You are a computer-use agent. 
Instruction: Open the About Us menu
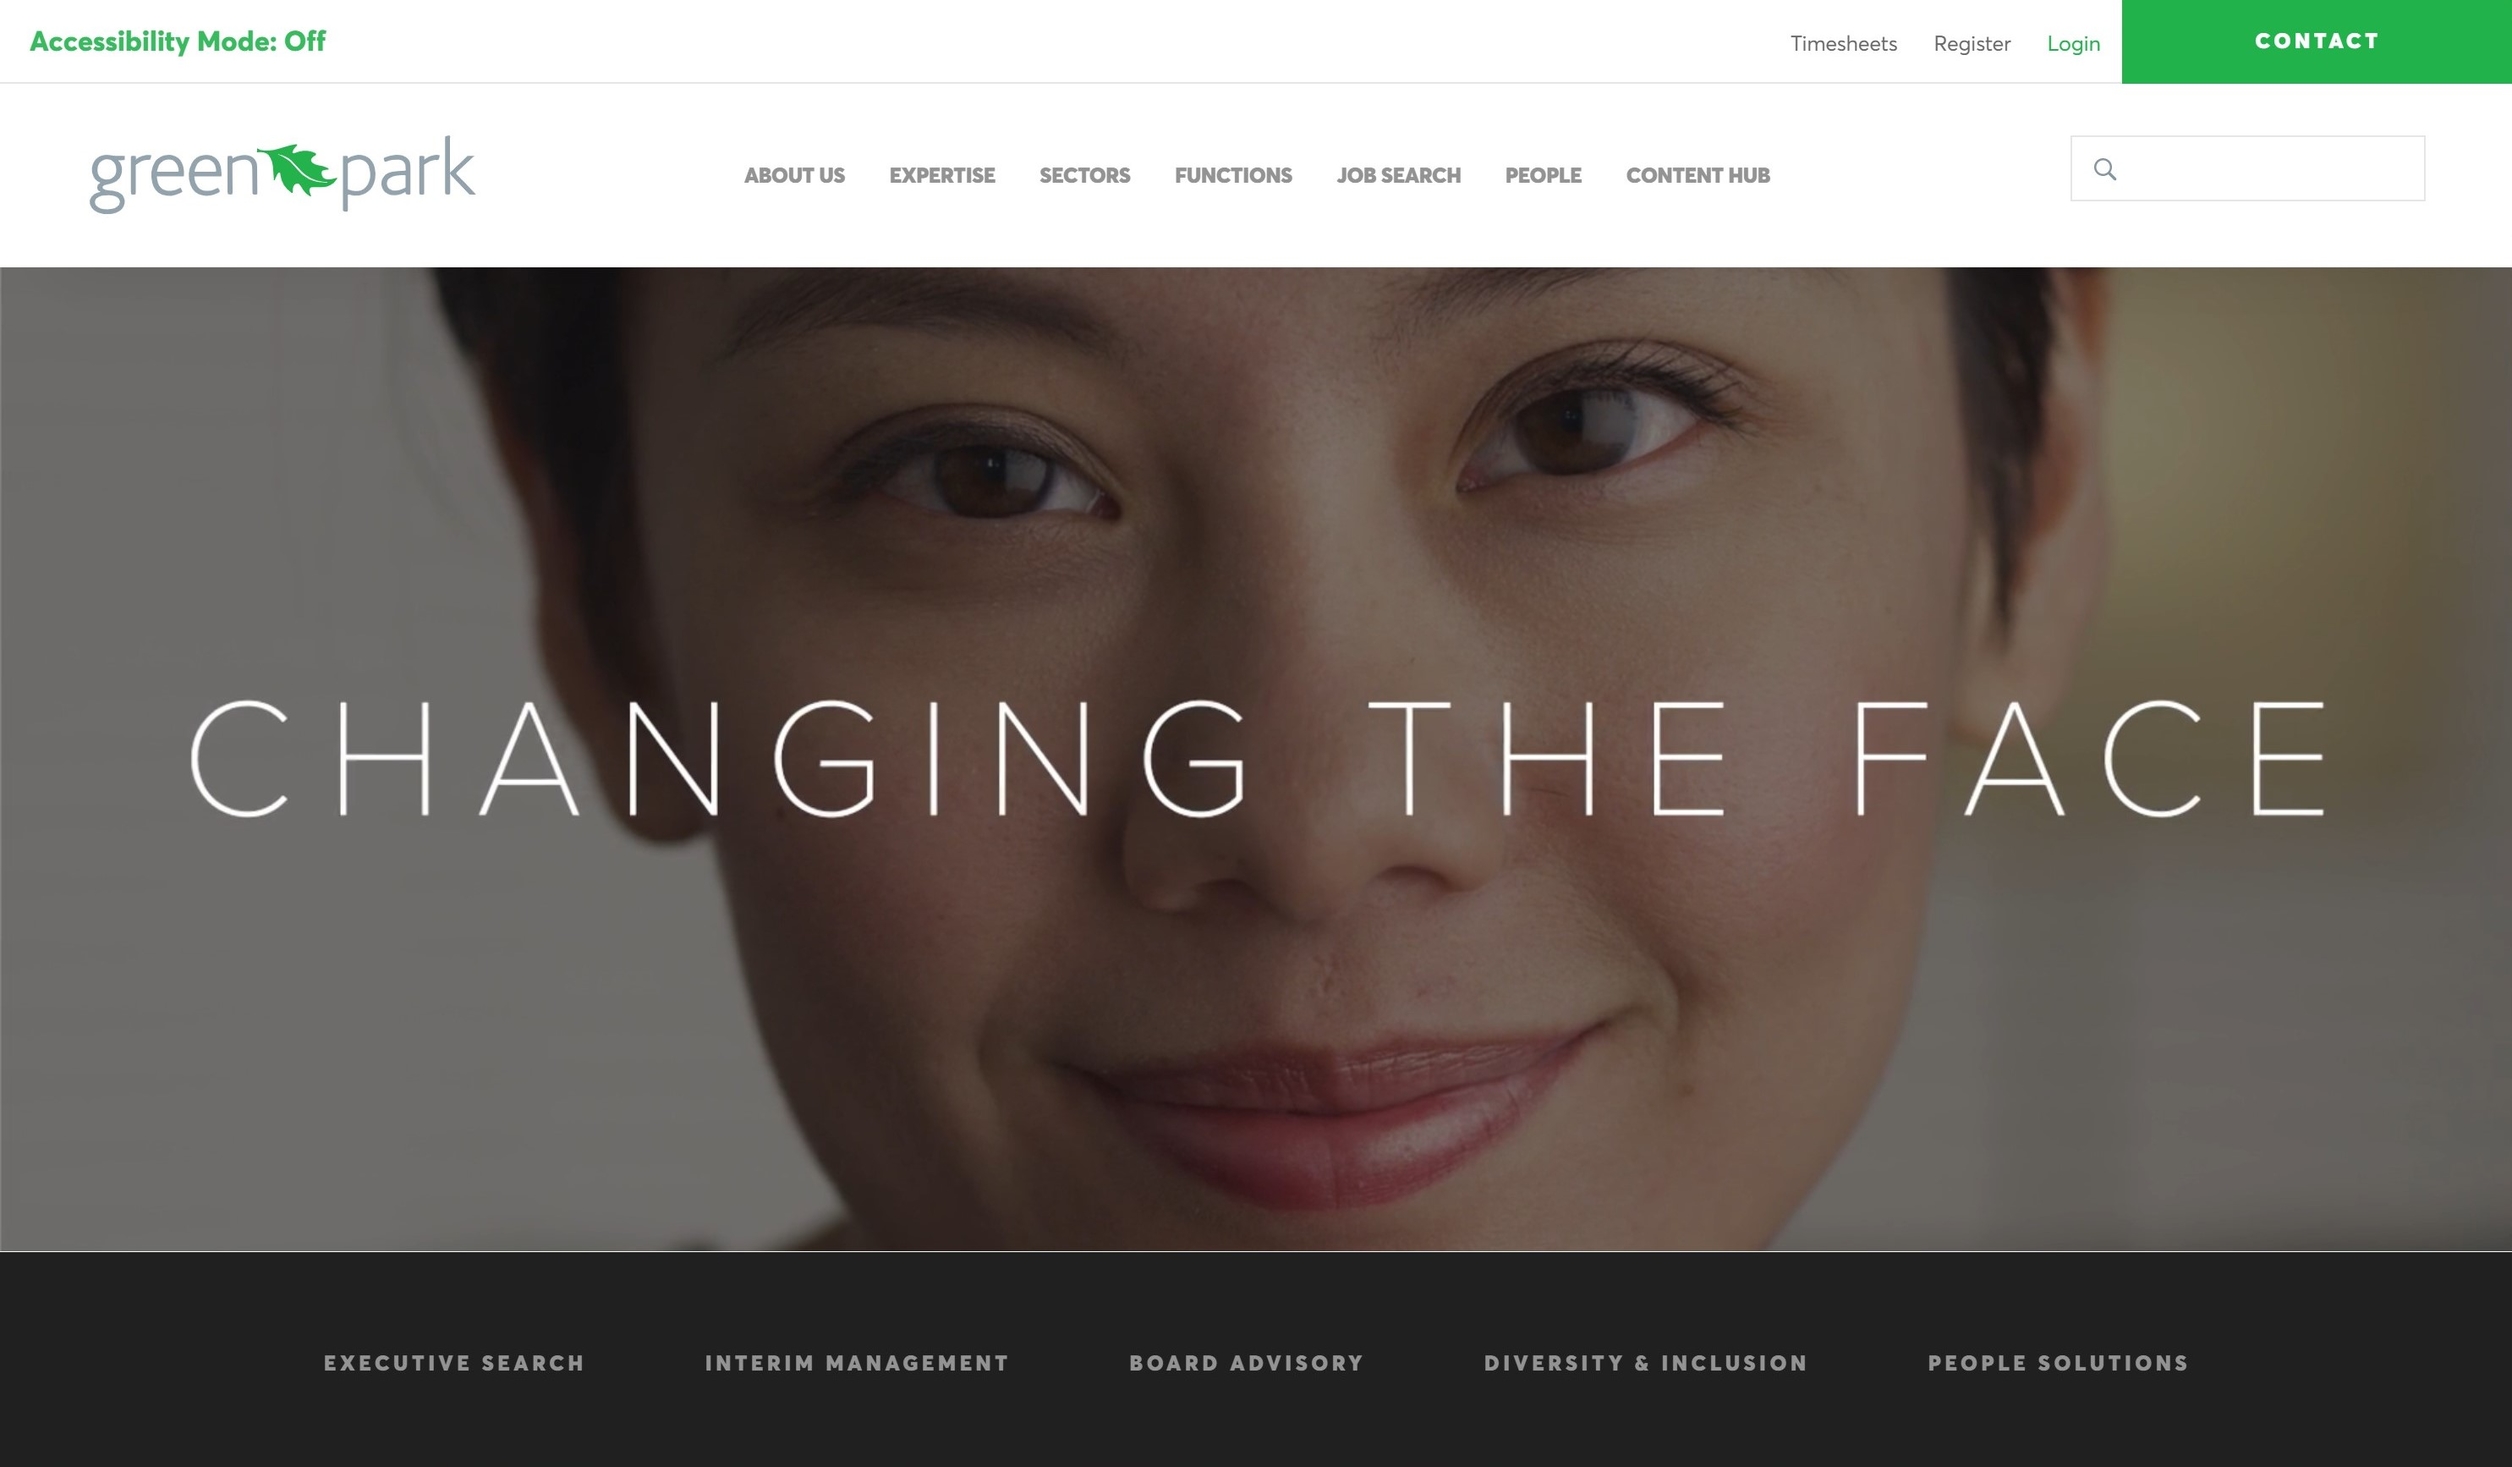click(794, 175)
